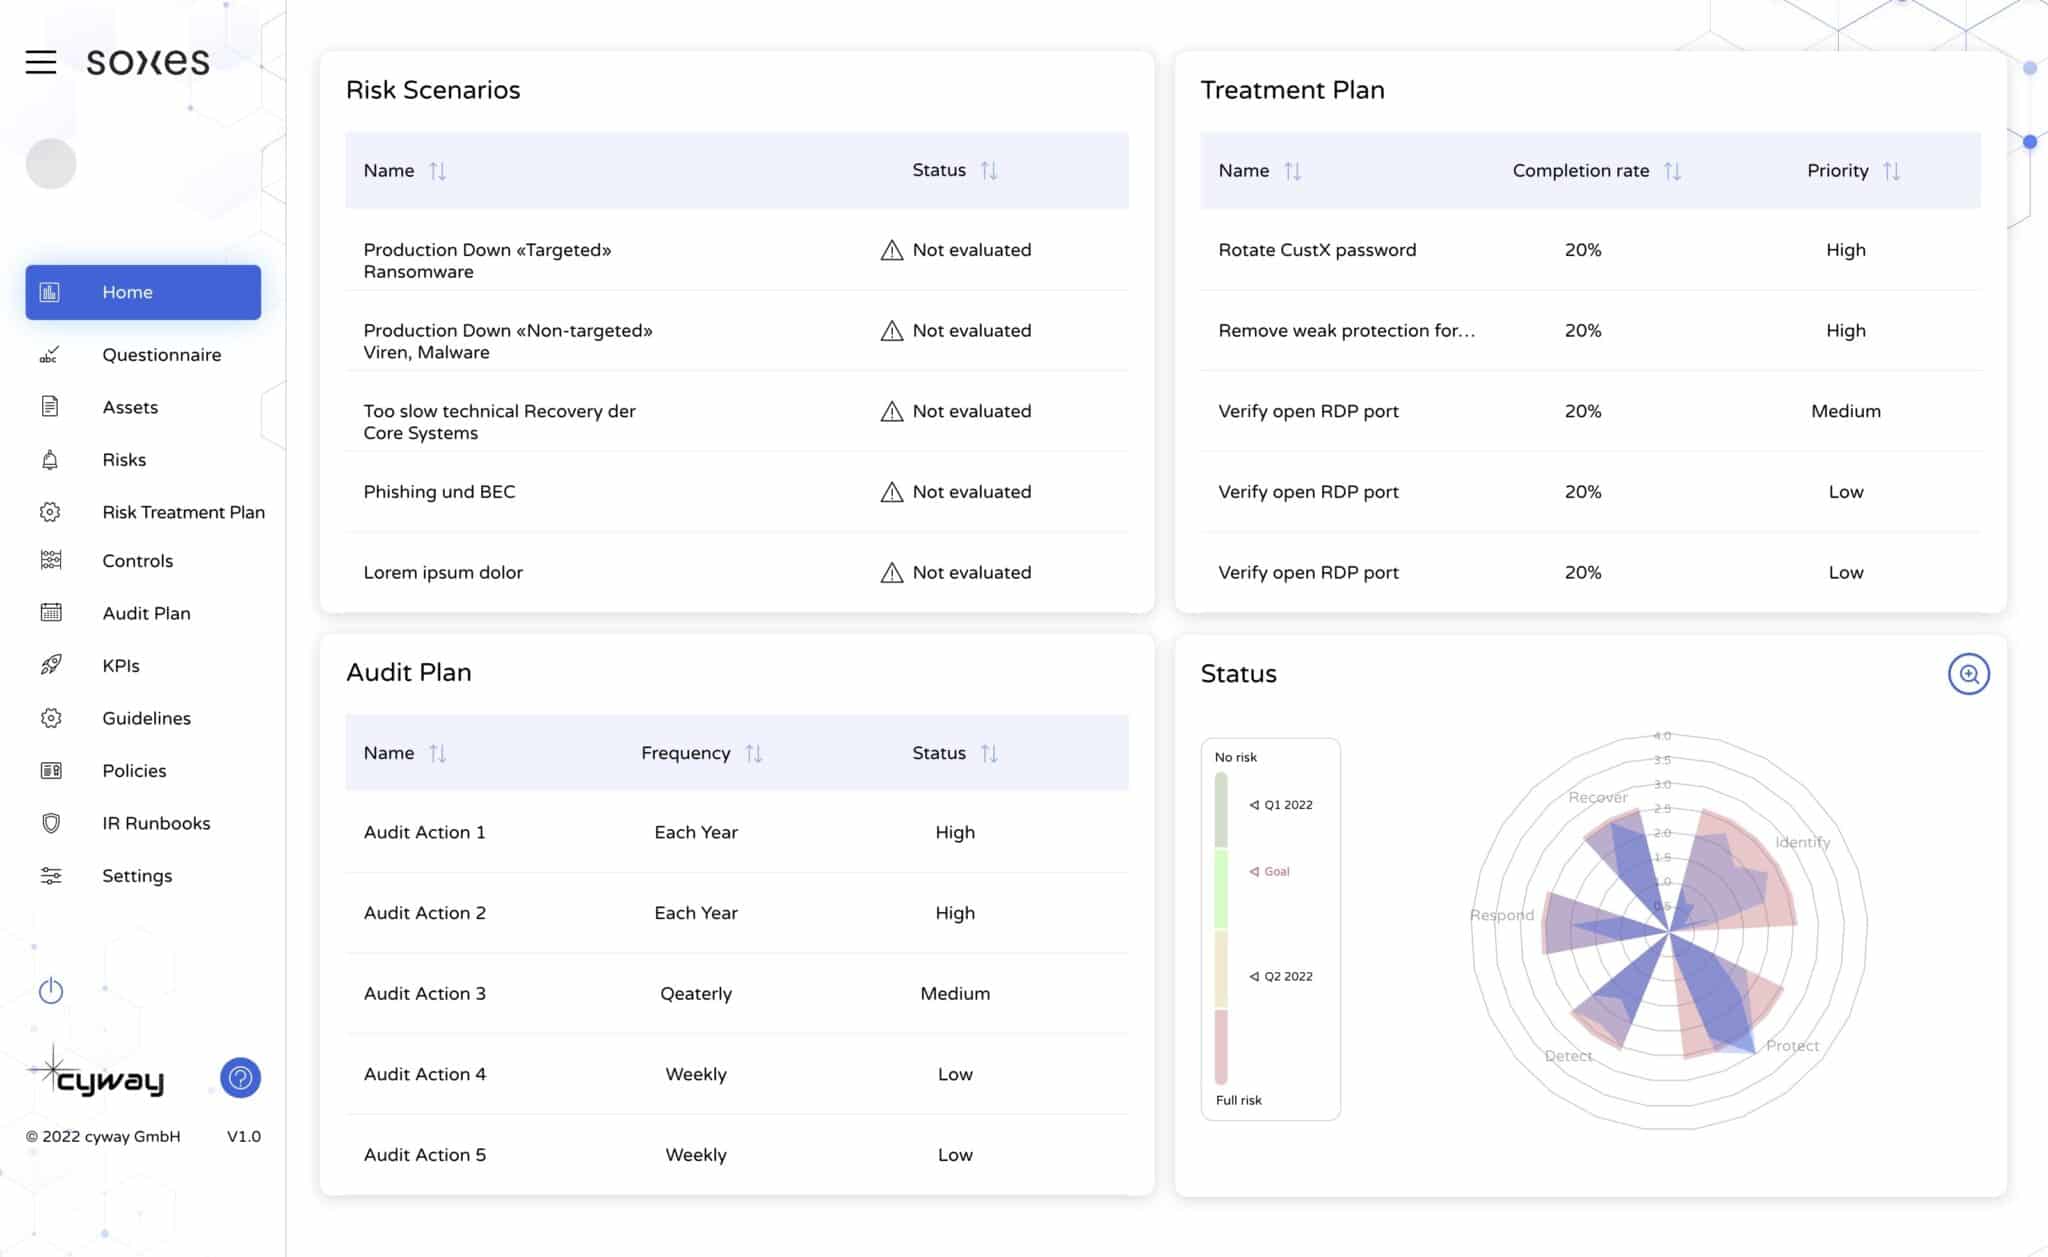This screenshot has height=1257, width=2048.
Task: Click the Audit Plan calendar icon
Action: click(51, 613)
